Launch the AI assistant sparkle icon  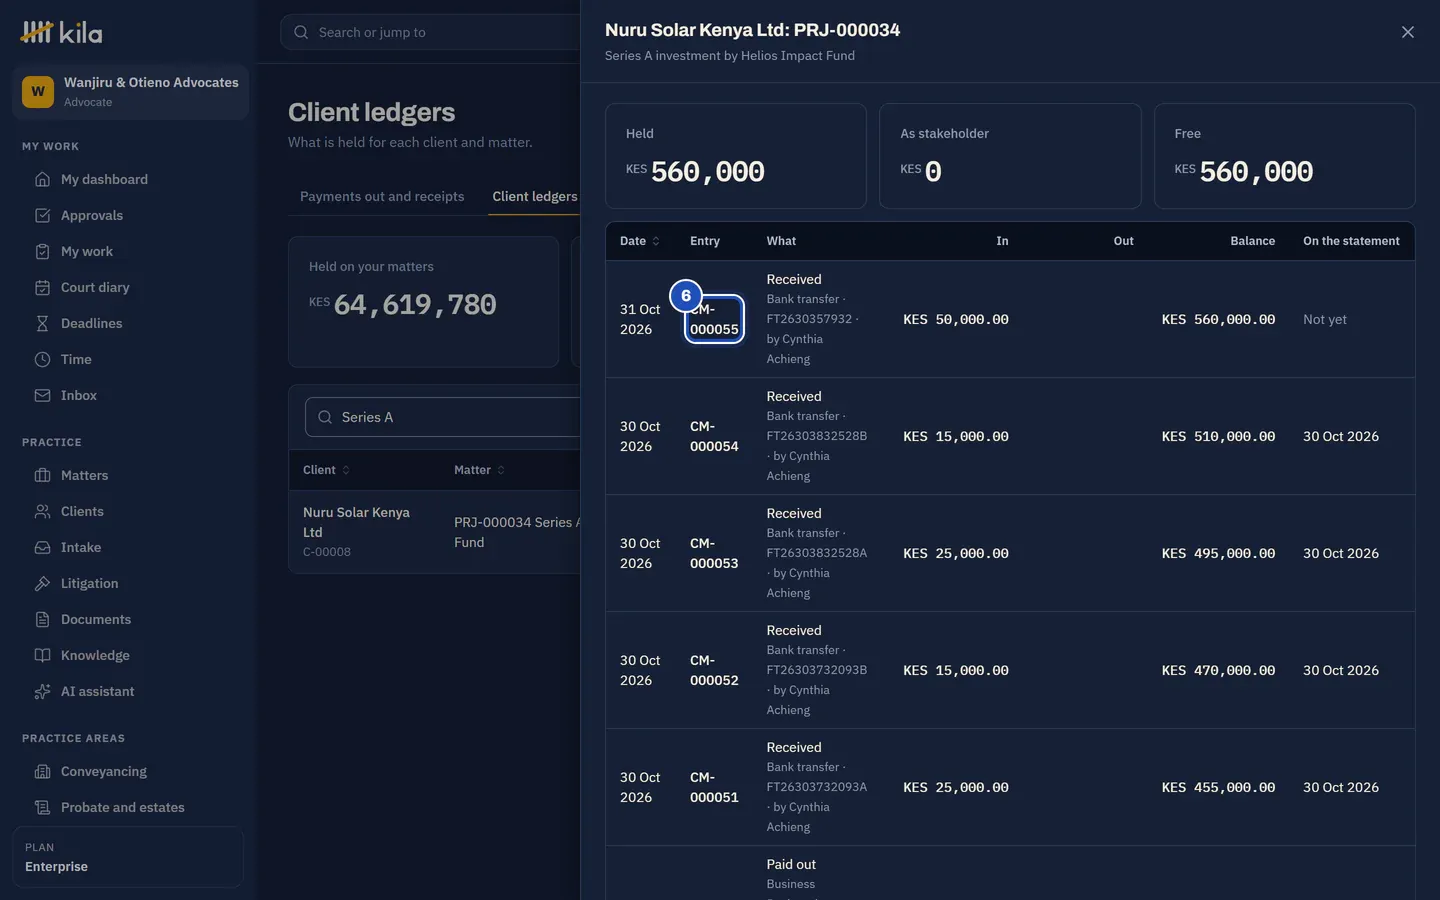42,692
